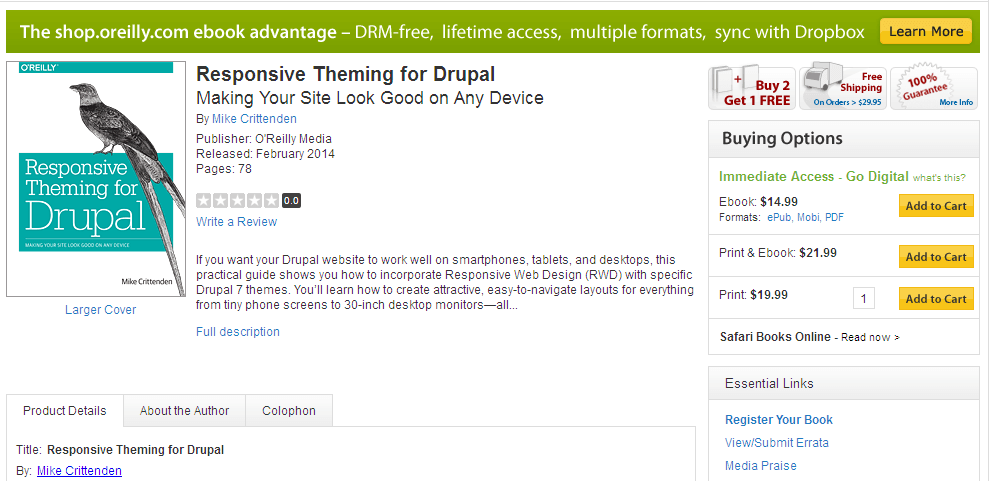Click the Responsive Theming book cover image
The image size is (989, 481).
(x=96, y=179)
